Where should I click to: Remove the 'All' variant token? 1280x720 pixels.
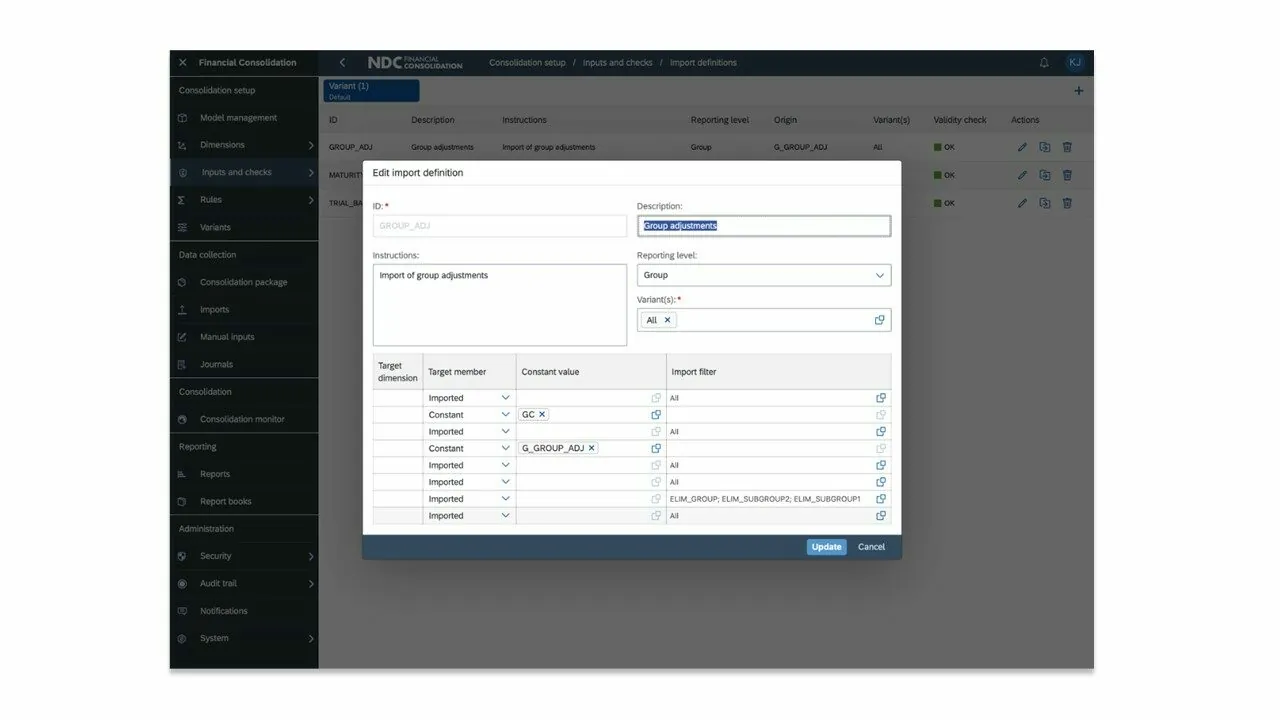point(668,320)
